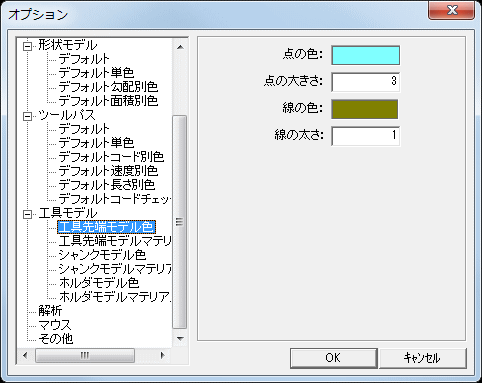Click tree horizontal scrollbar right arrow

162,355
